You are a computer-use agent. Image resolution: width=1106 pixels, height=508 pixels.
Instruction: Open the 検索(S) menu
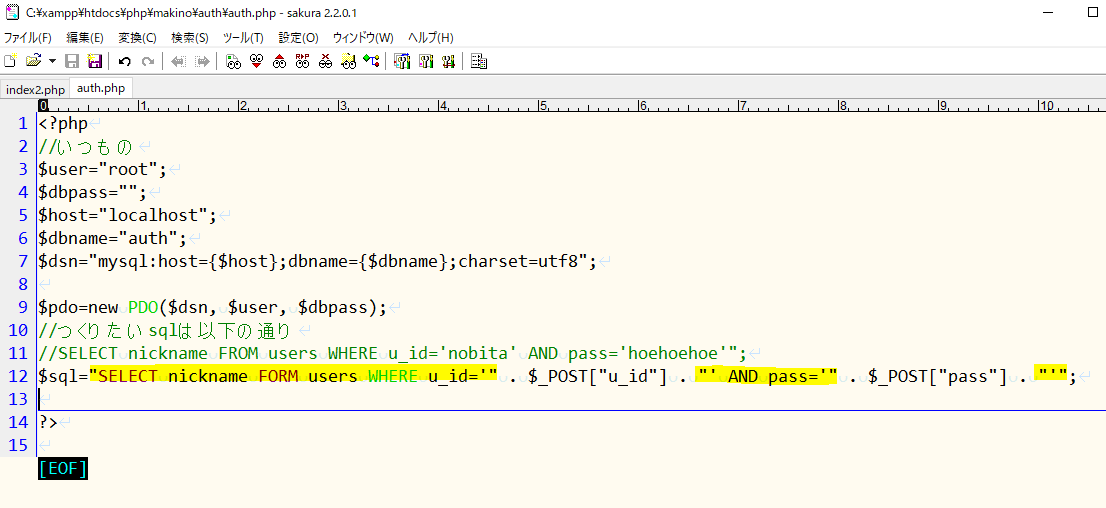pos(190,37)
